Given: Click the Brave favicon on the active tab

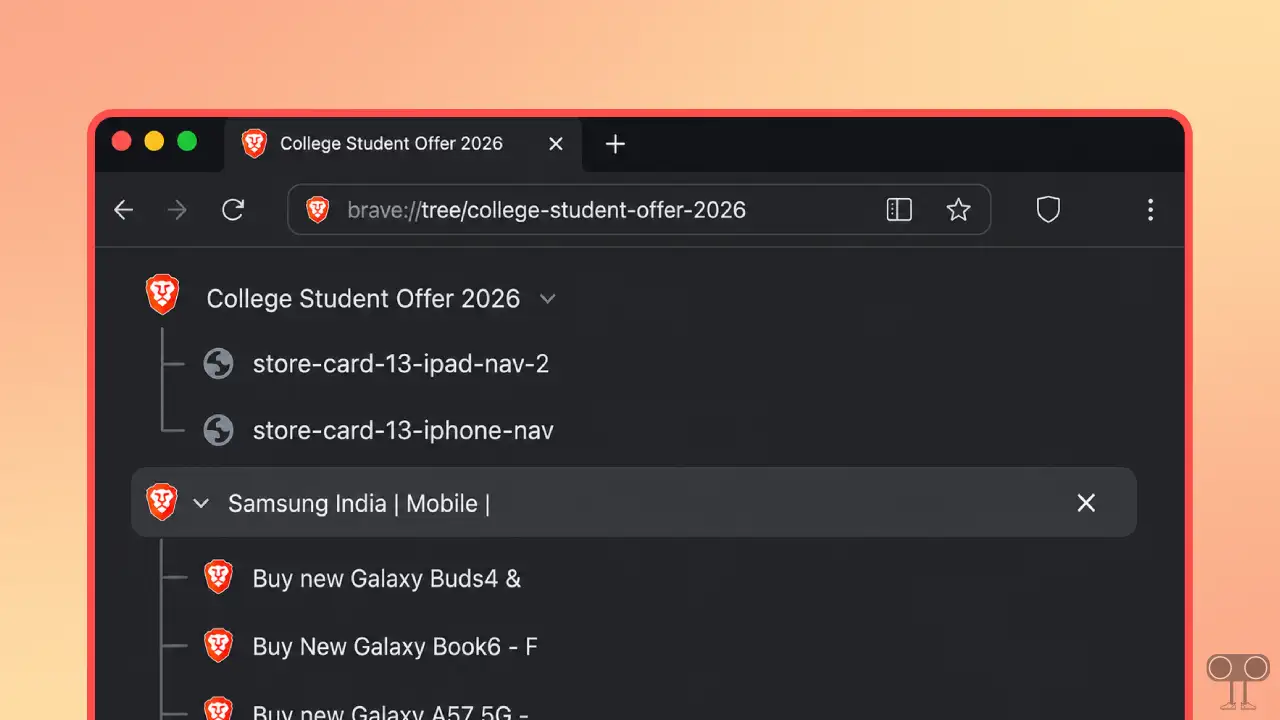Looking at the screenshot, I should 254,143.
